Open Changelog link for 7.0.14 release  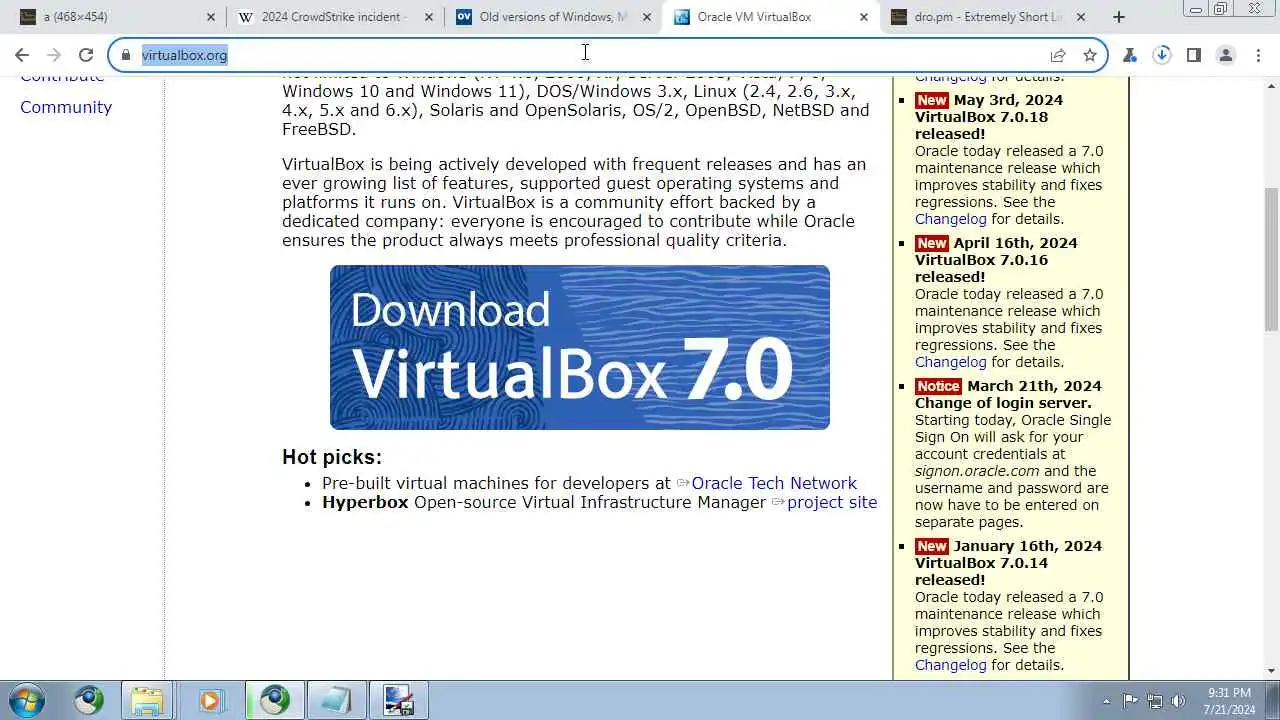(x=950, y=665)
